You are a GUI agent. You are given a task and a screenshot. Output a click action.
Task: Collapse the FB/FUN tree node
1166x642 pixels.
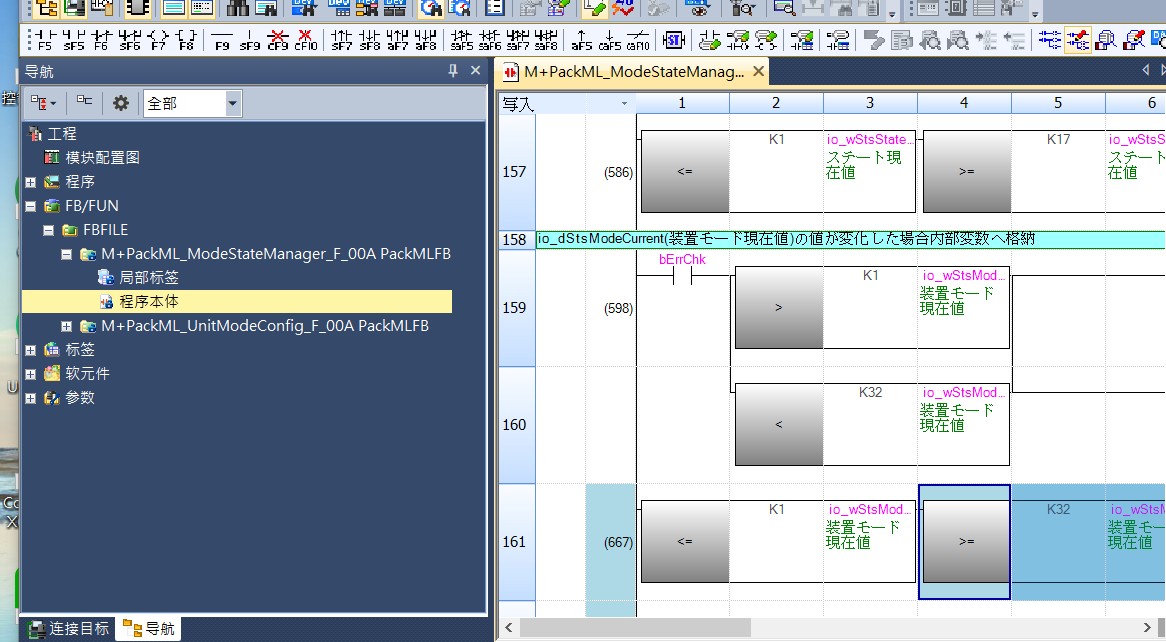pyautogui.click(x=30, y=206)
